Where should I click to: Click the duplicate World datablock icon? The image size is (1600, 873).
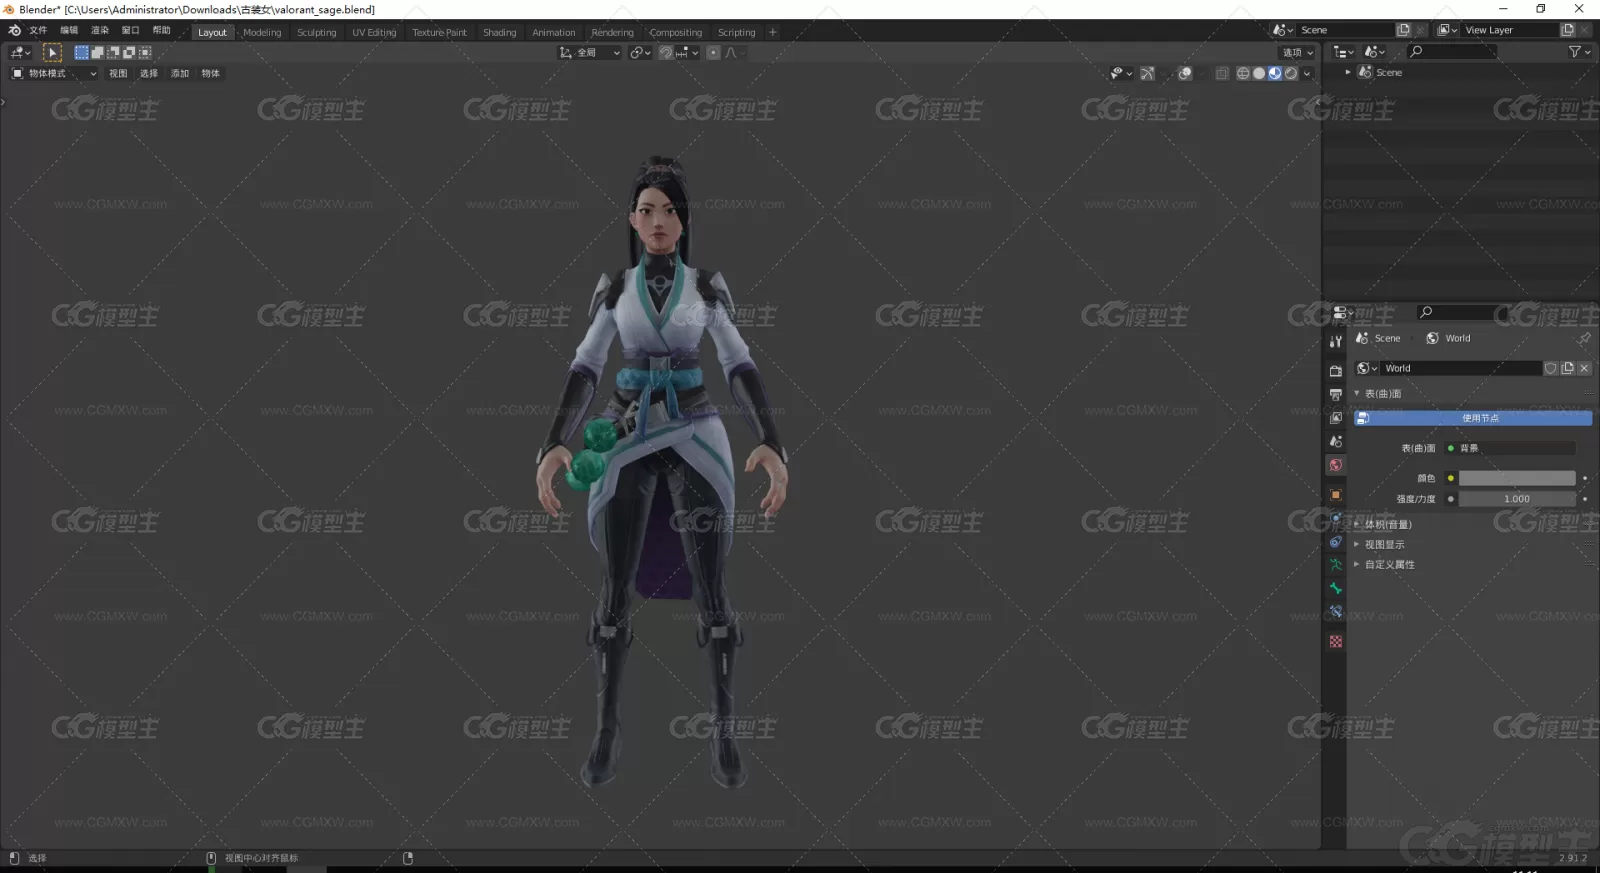pos(1567,368)
